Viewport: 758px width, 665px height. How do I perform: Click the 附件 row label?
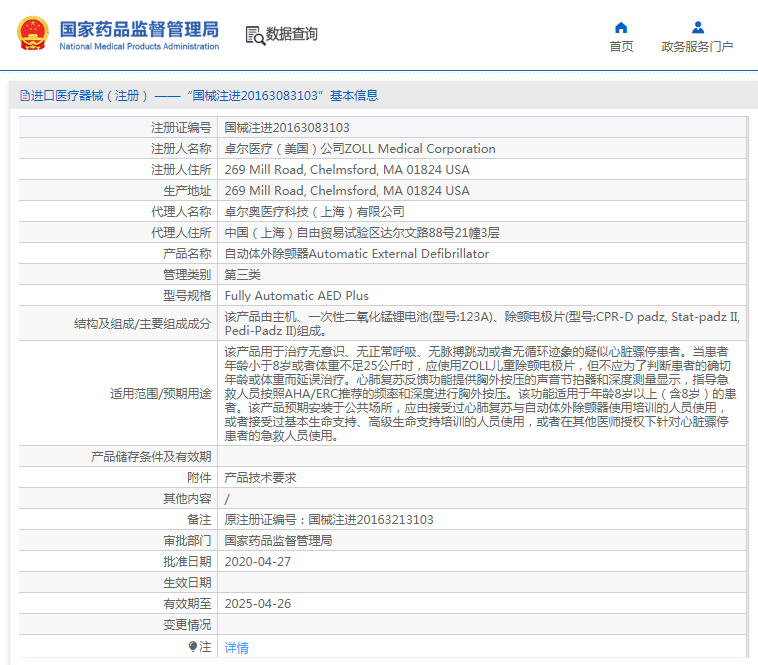click(200, 477)
